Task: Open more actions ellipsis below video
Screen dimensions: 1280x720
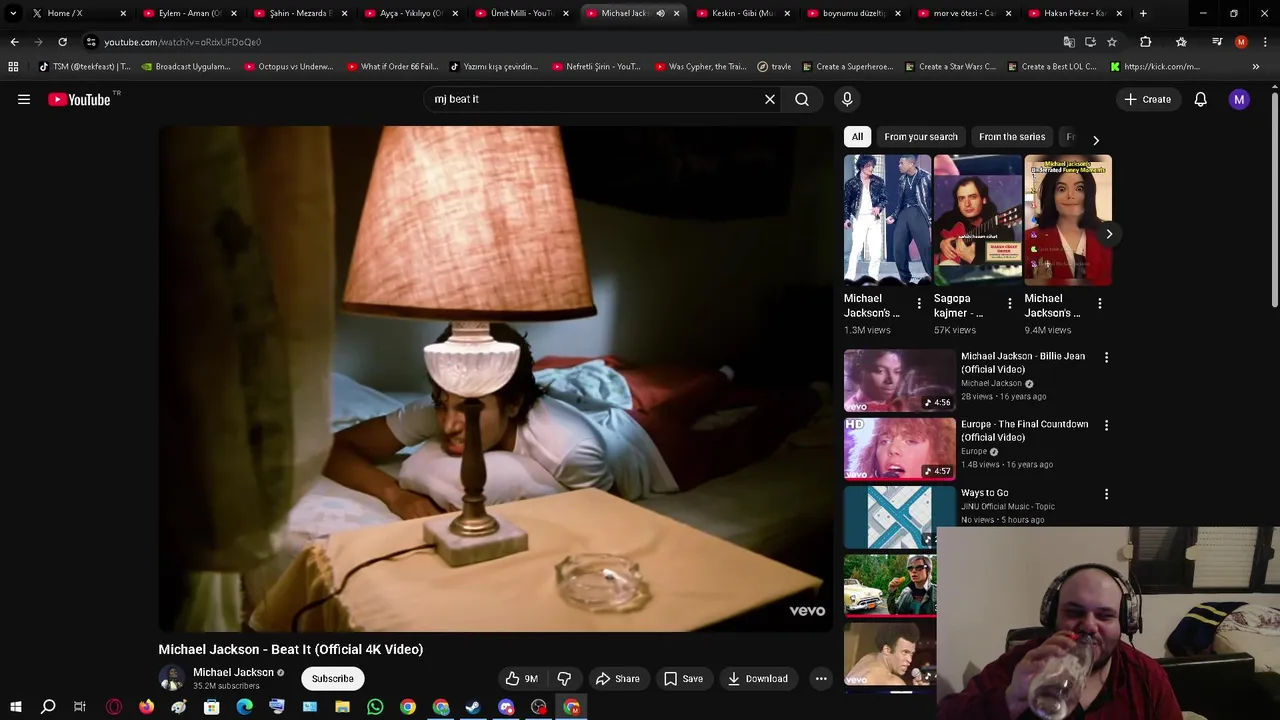Action: 821,679
